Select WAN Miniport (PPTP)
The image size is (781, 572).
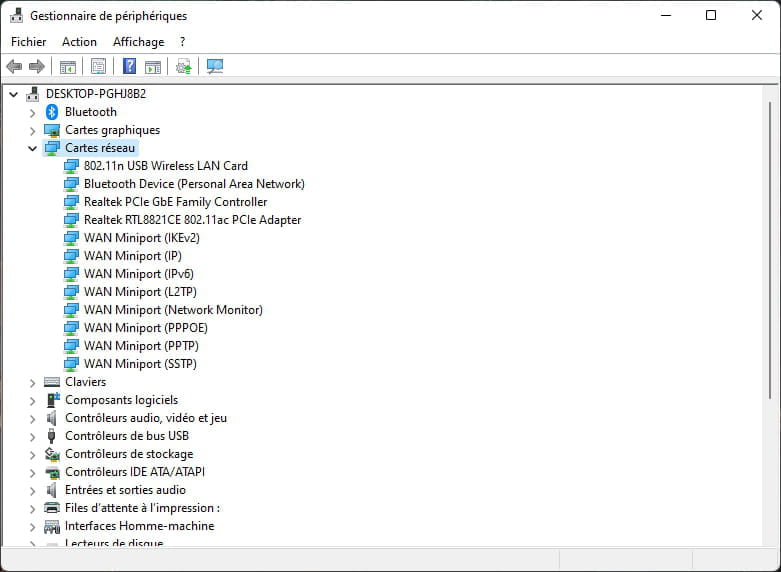click(x=141, y=346)
